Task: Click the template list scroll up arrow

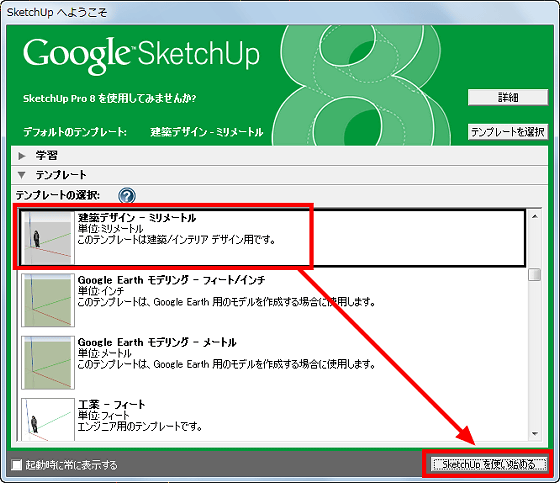Action: (535, 216)
